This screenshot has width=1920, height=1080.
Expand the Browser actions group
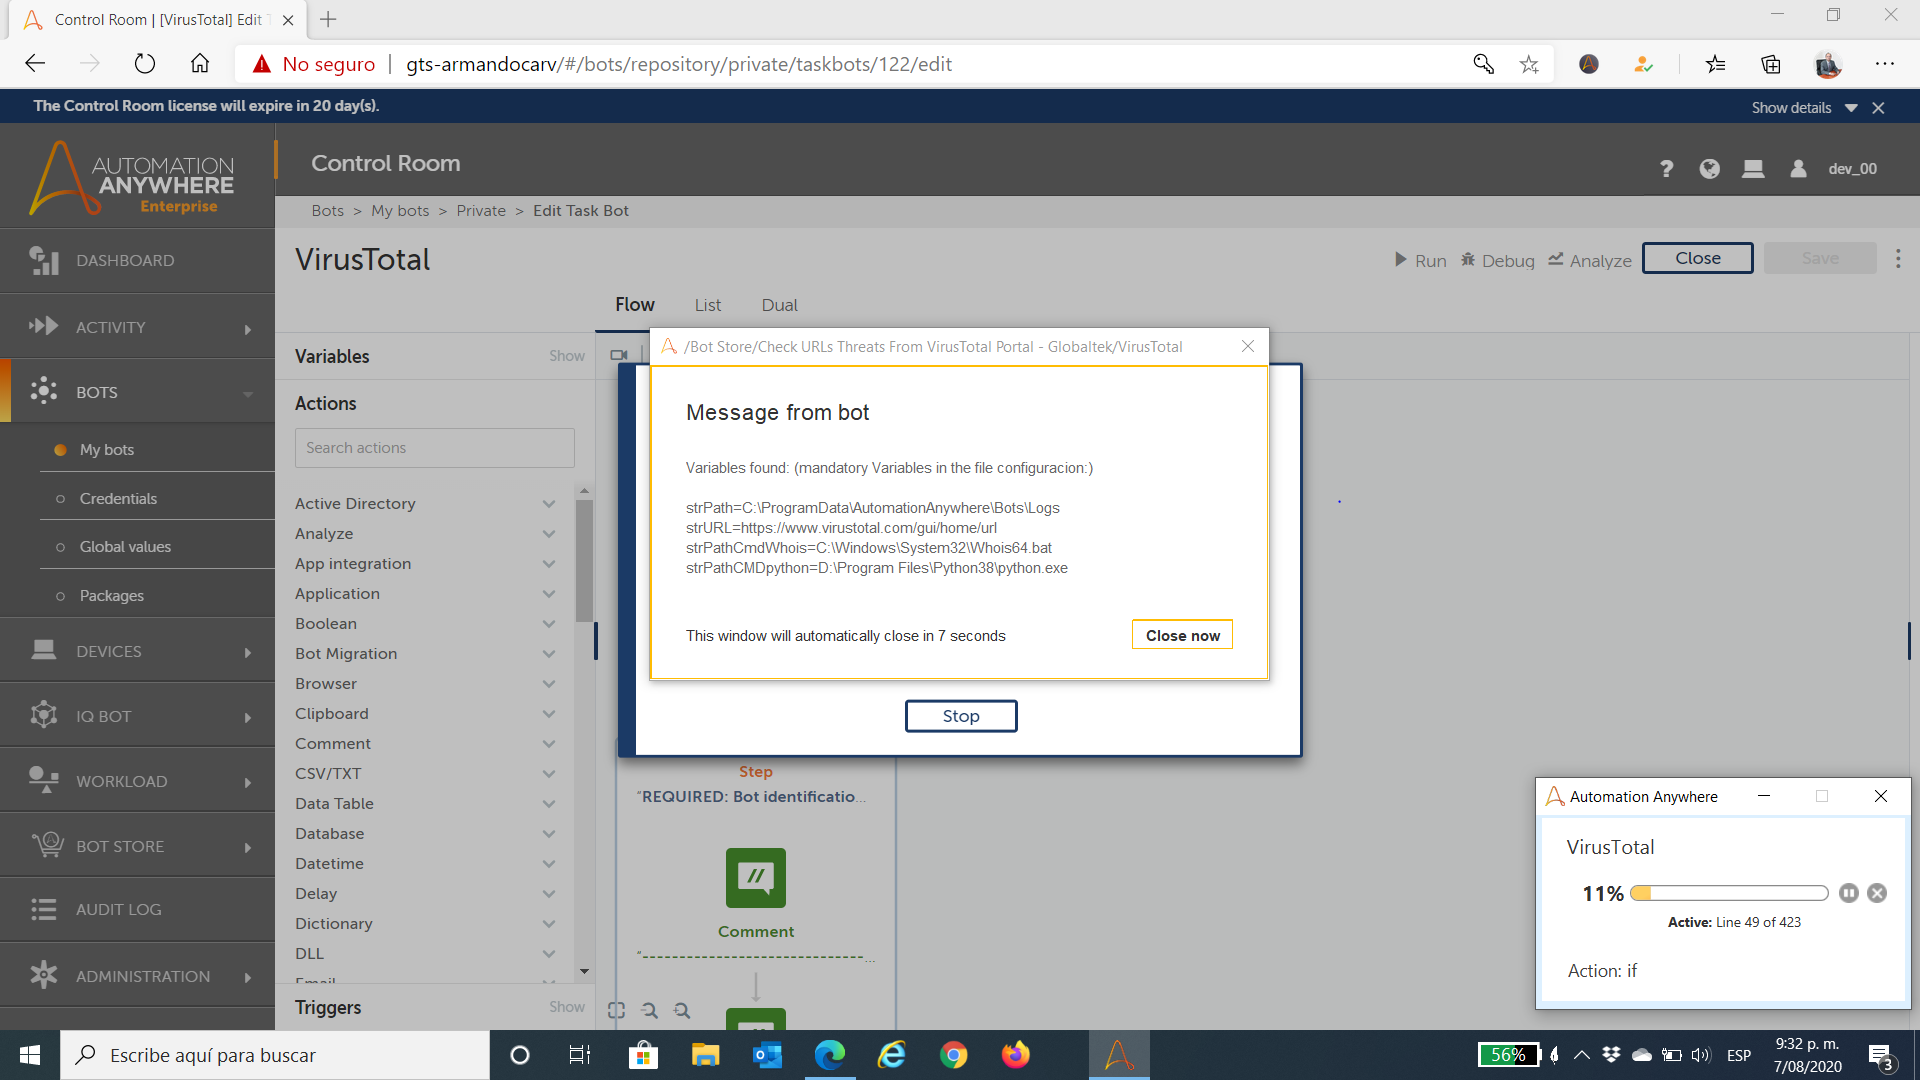(548, 684)
